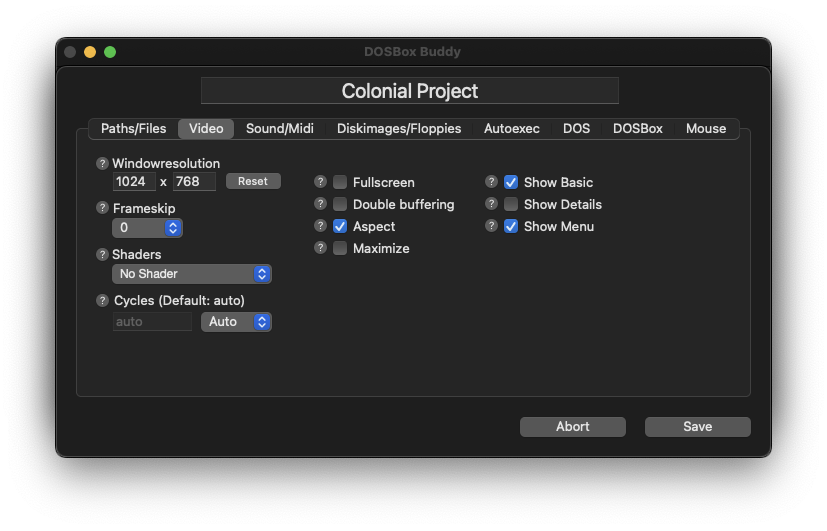
Task: Uncheck the Show Menu checkbox
Action: click(511, 226)
